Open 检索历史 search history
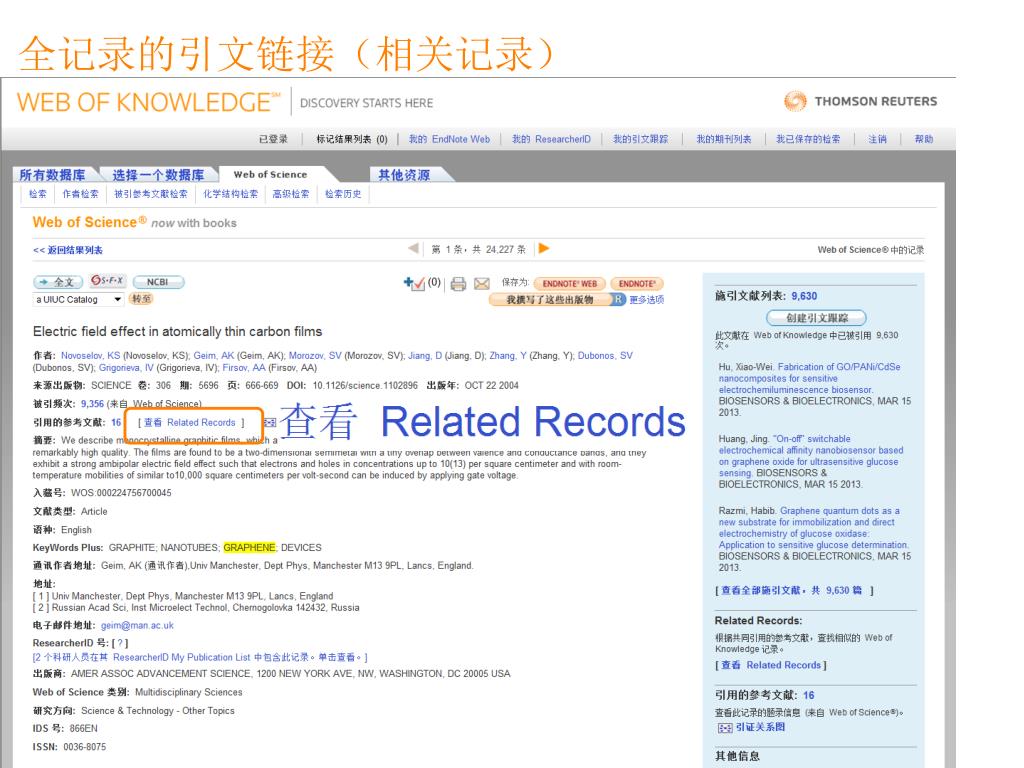Image resolution: width=1024 pixels, height=768 pixels. click(343, 194)
